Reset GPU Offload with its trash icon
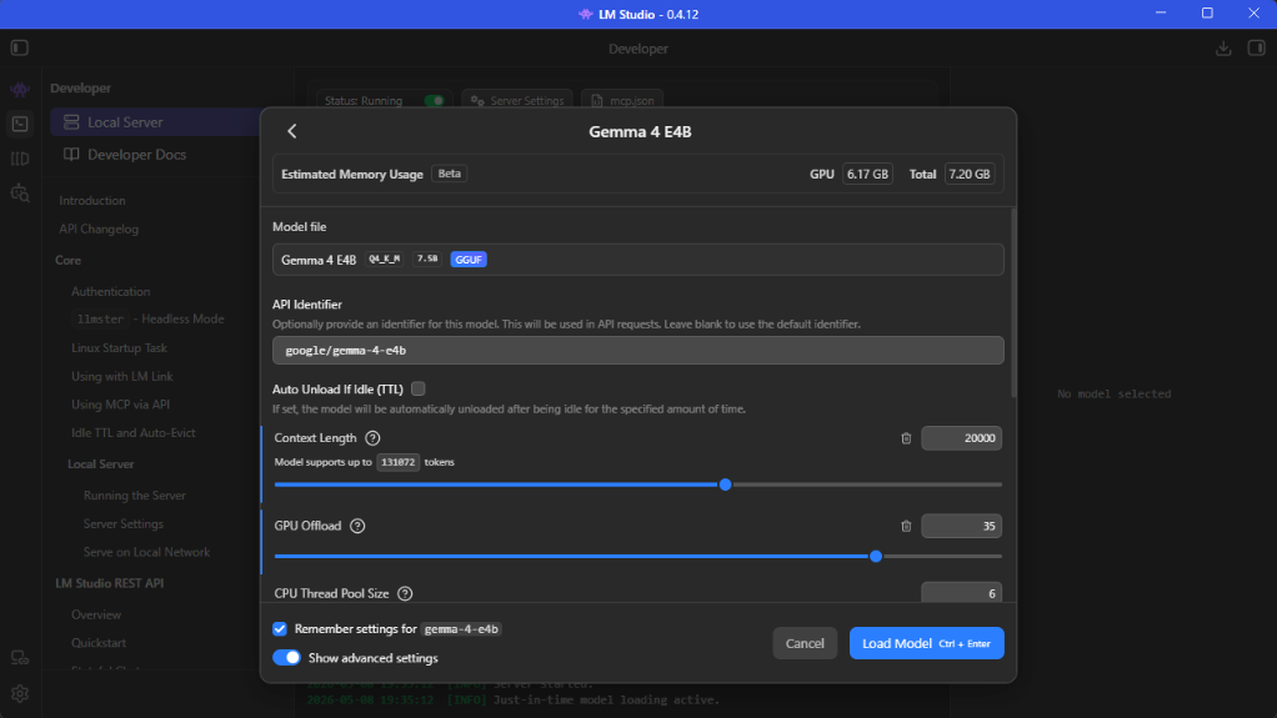 tap(906, 526)
